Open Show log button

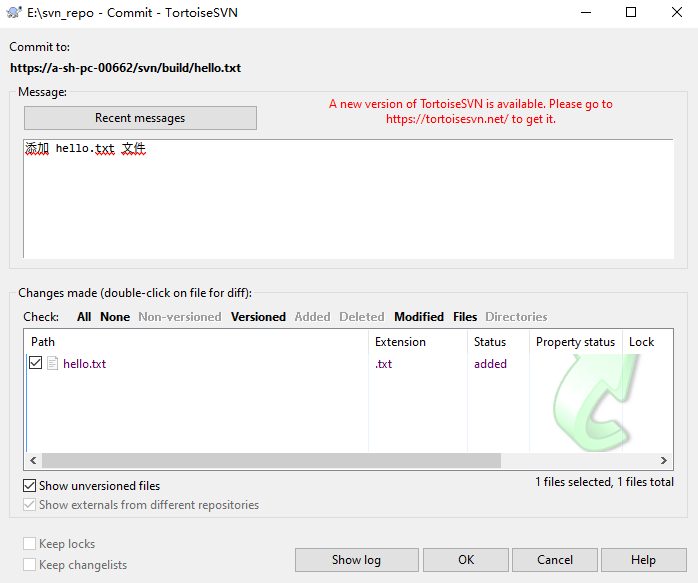tap(356, 560)
